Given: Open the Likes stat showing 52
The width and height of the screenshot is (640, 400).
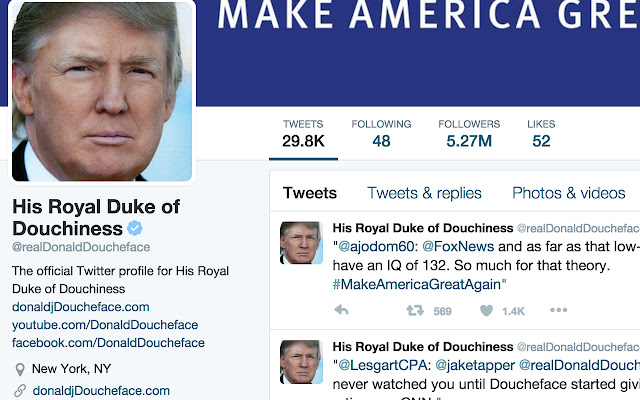Looking at the screenshot, I should [x=541, y=134].
